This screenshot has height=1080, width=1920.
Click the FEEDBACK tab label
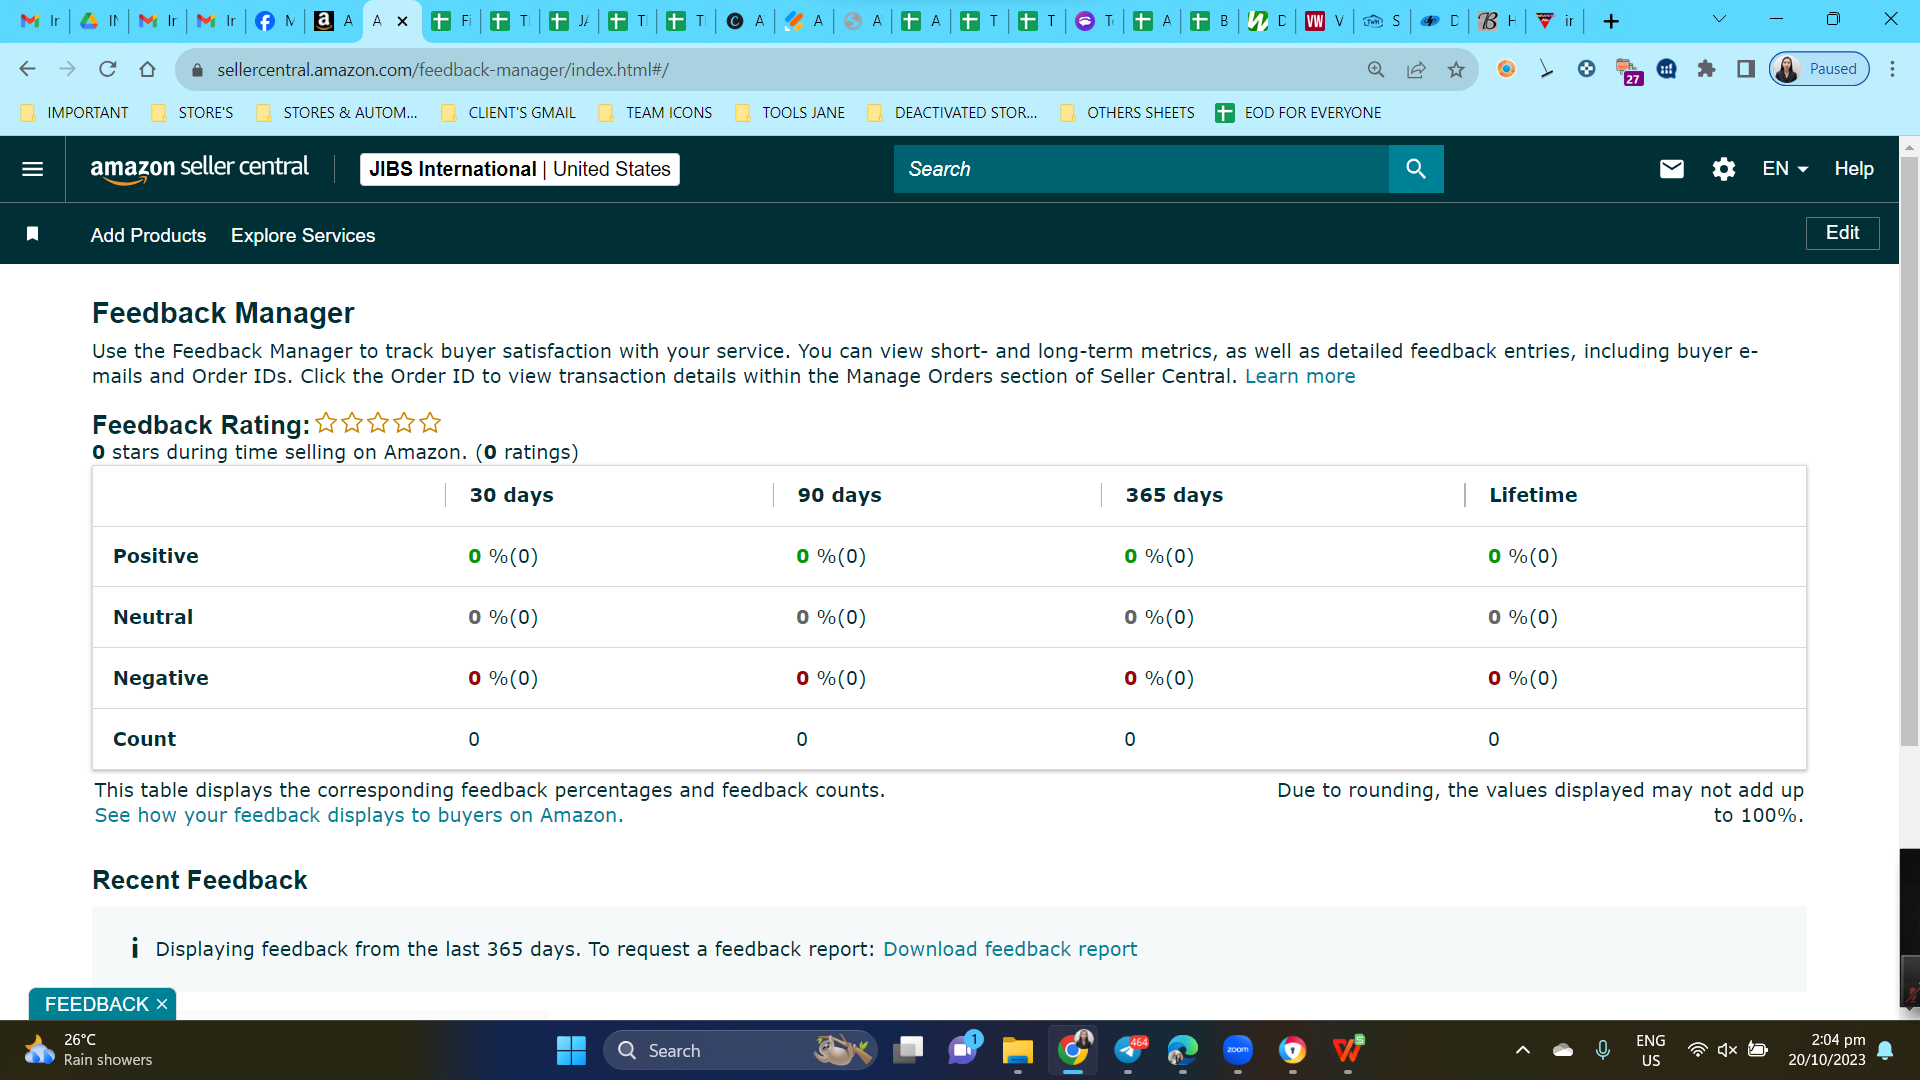[96, 1004]
